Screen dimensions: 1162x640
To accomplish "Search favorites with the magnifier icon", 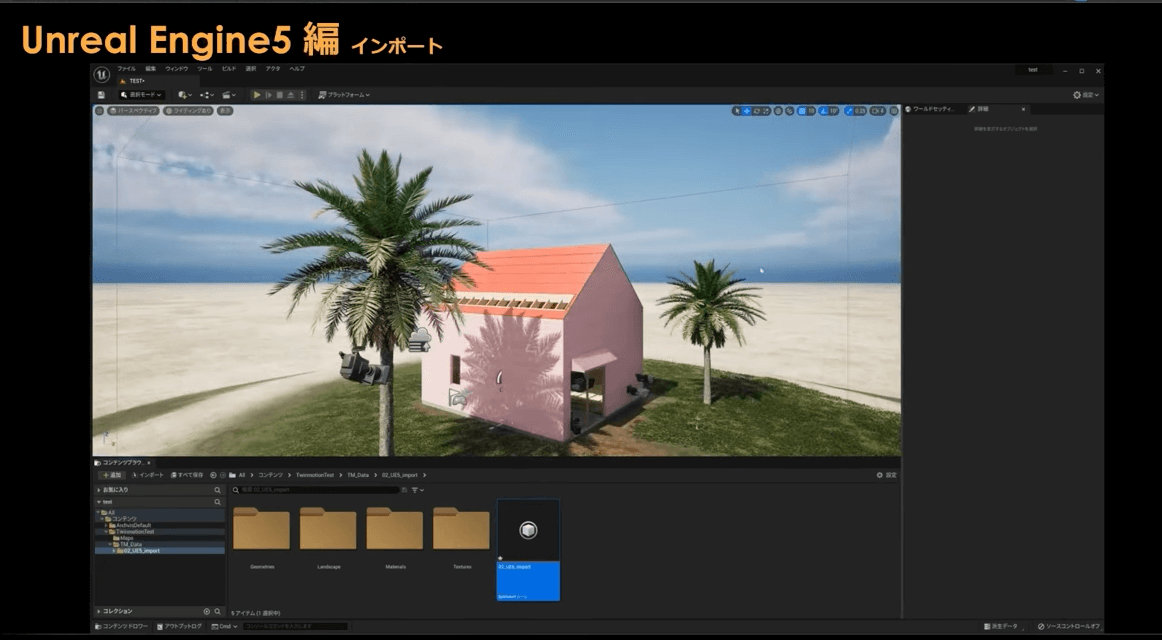I will tap(217, 490).
